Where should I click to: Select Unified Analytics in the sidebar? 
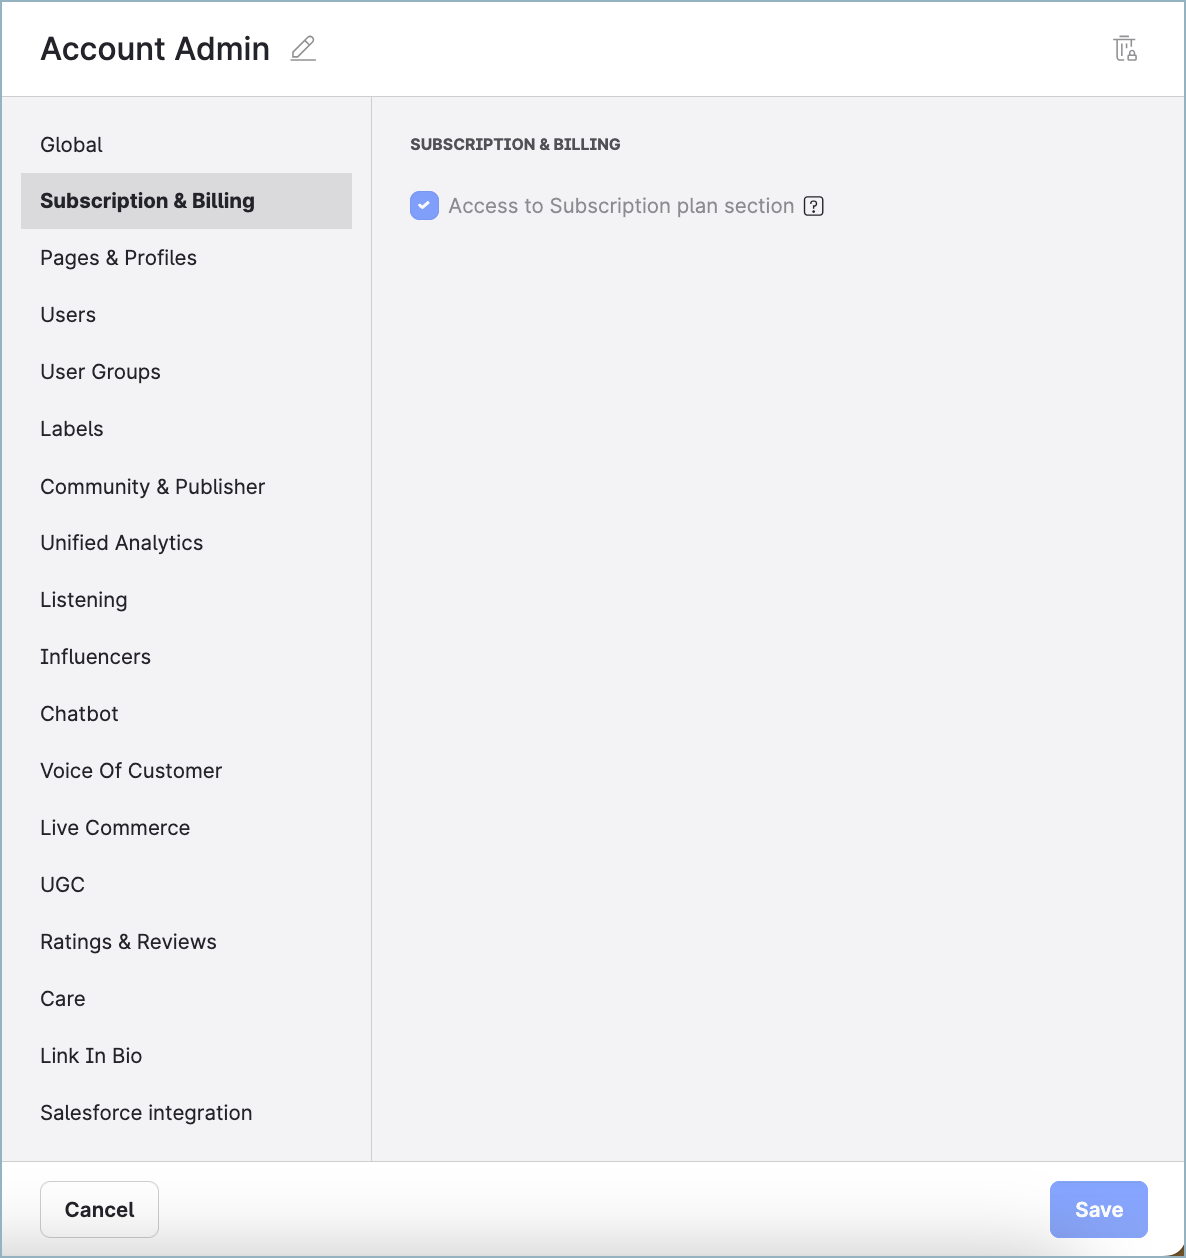click(x=121, y=543)
